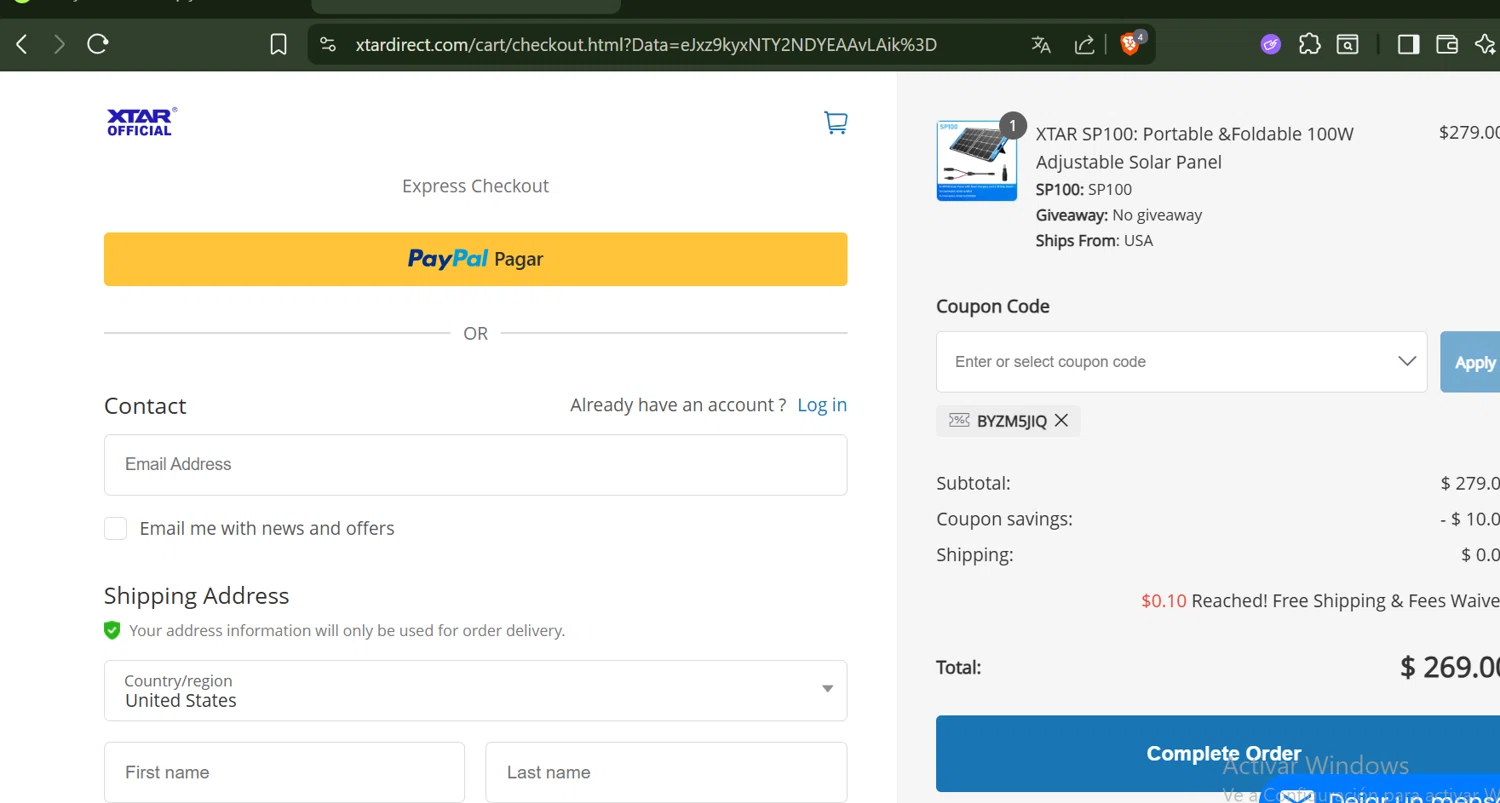The width and height of the screenshot is (1500, 803).
Task: Click the translate page icon
Action: [1041, 45]
